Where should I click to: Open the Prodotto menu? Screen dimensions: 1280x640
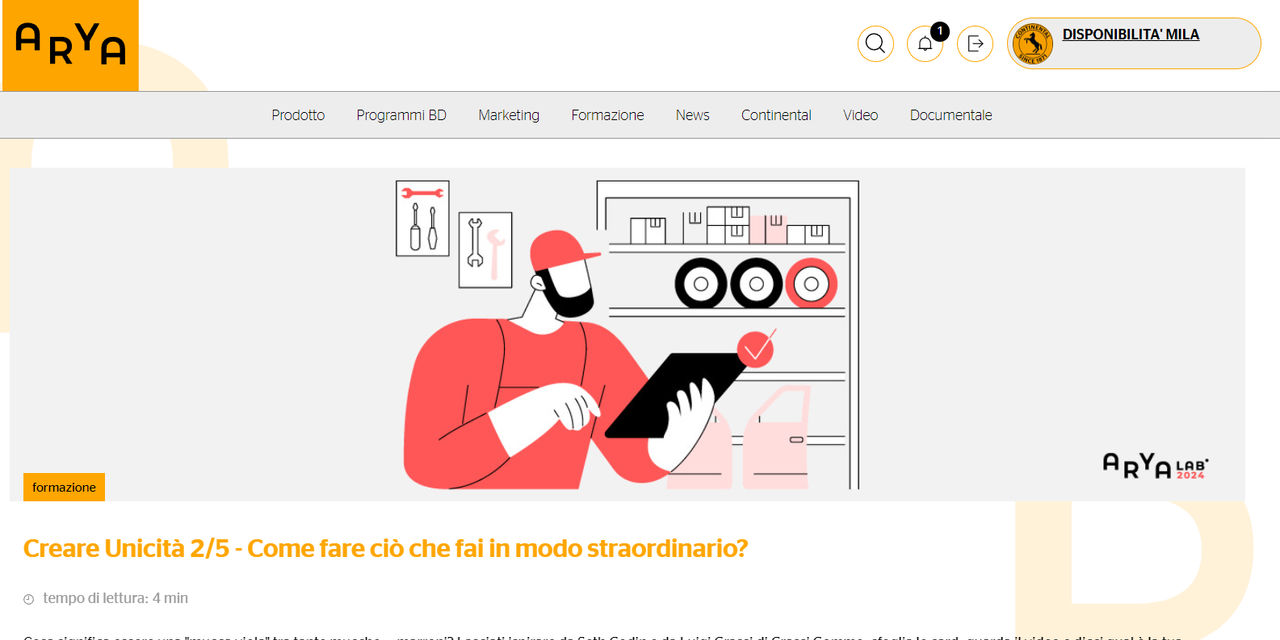pyautogui.click(x=298, y=115)
